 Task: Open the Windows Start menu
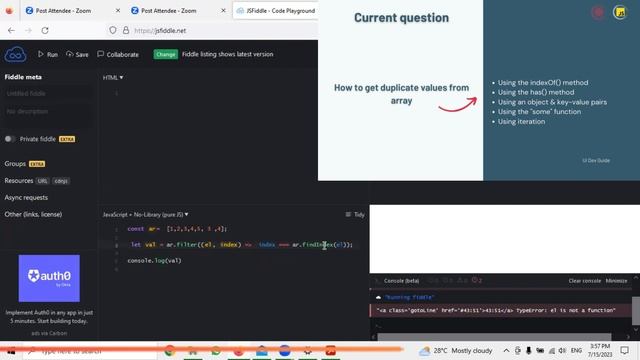click(x=11, y=351)
